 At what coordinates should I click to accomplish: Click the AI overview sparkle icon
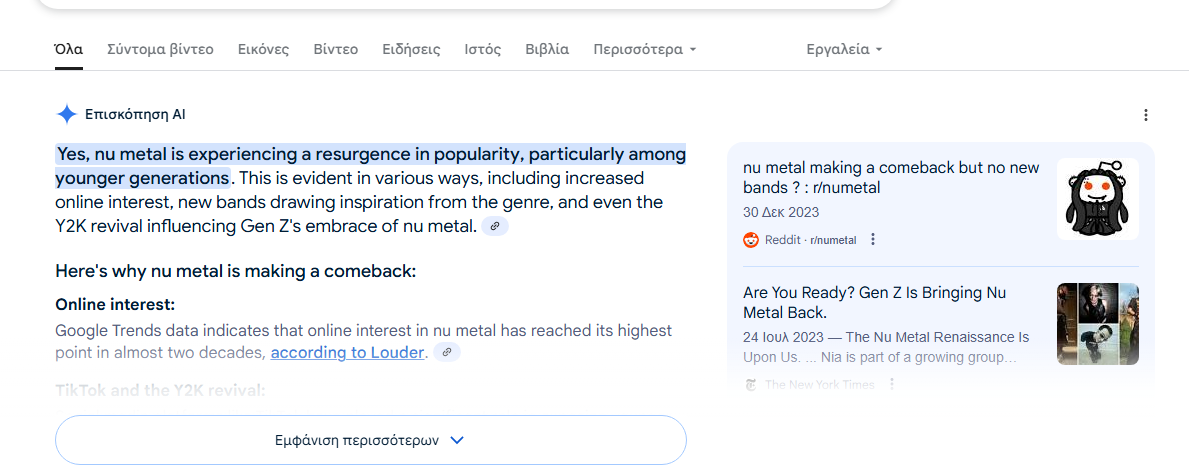[67, 114]
